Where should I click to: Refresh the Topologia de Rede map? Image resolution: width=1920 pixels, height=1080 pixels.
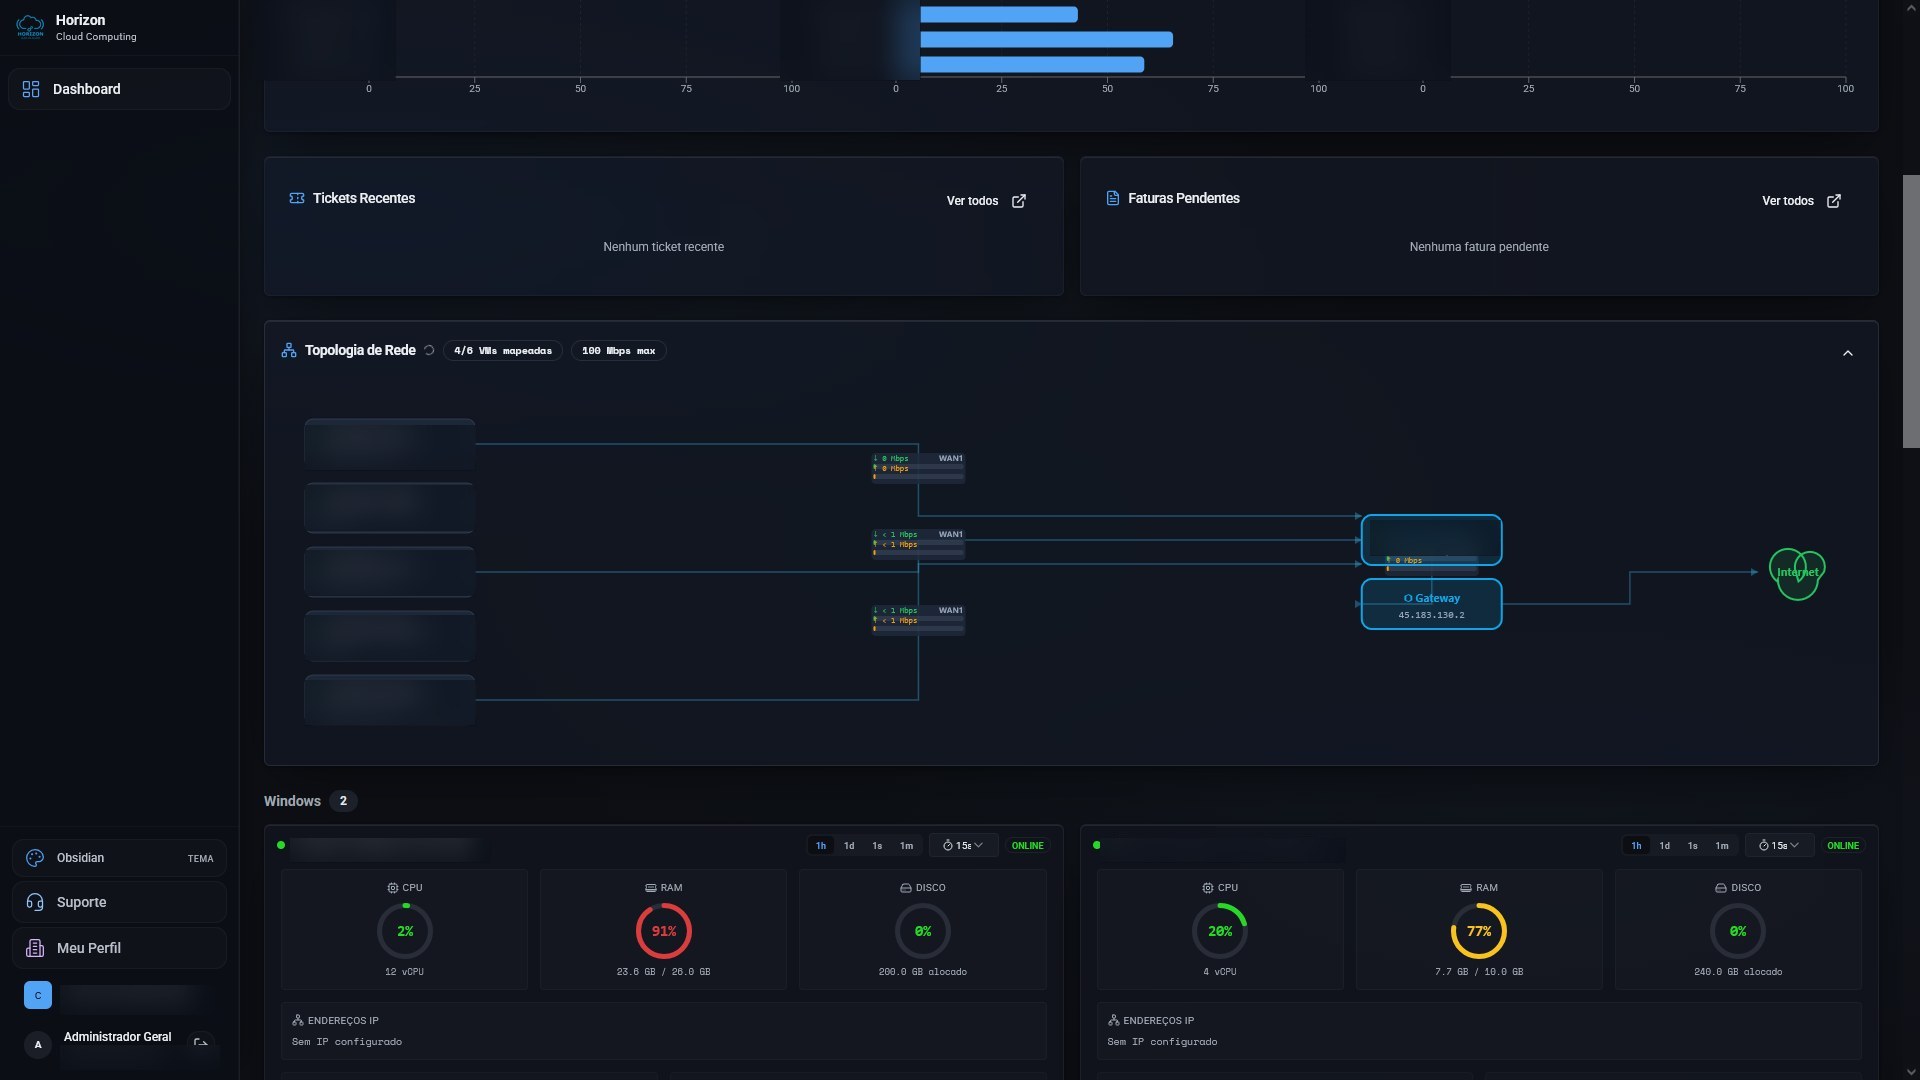(x=429, y=350)
